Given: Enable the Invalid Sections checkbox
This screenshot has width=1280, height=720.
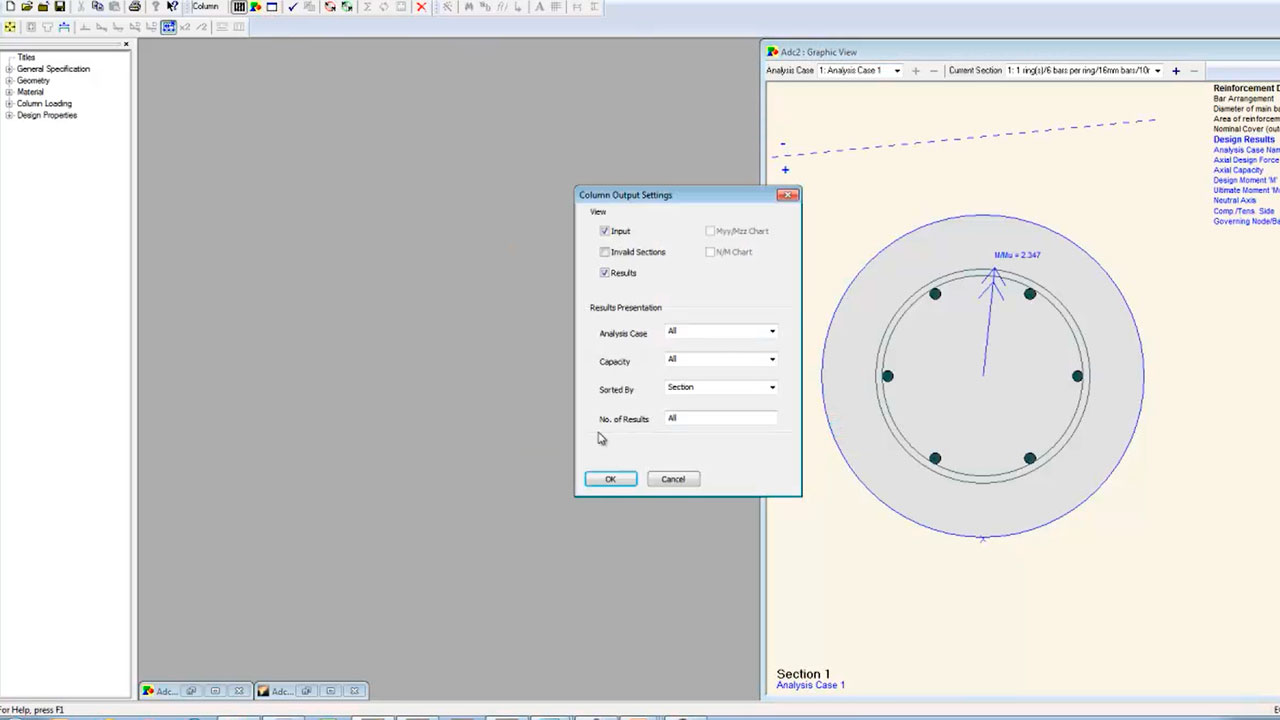Looking at the screenshot, I should click(x=605, y=252).
